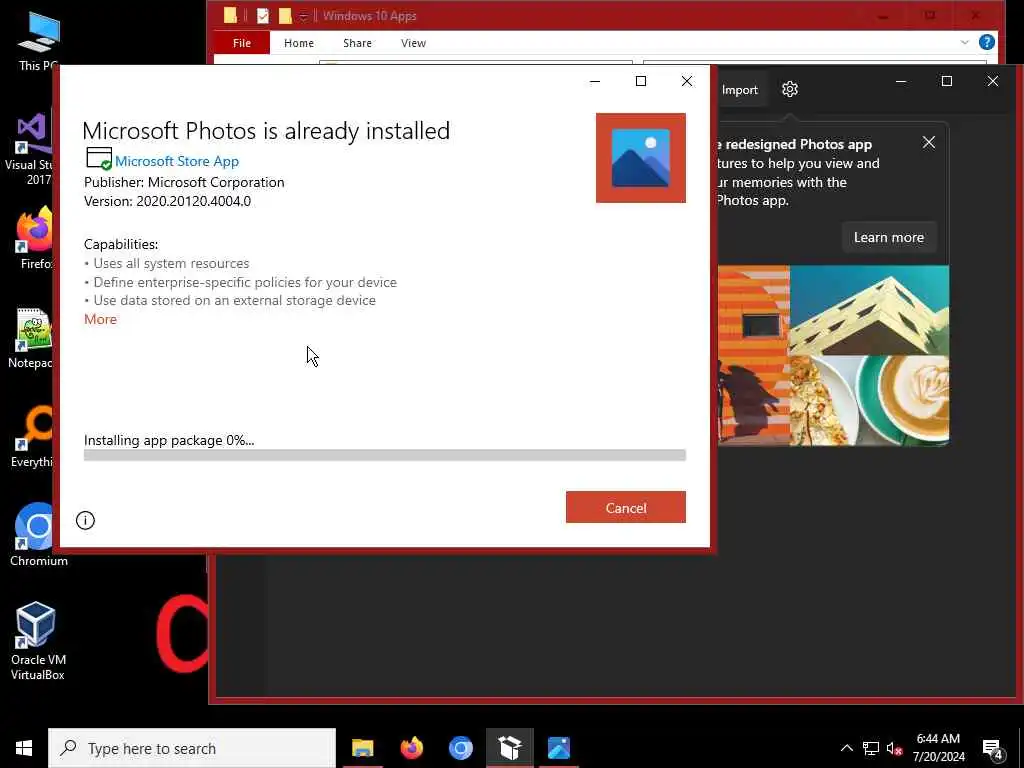Open File Explorer from the taskbar
The image size is (1024, 768).
tap(362, 748)
